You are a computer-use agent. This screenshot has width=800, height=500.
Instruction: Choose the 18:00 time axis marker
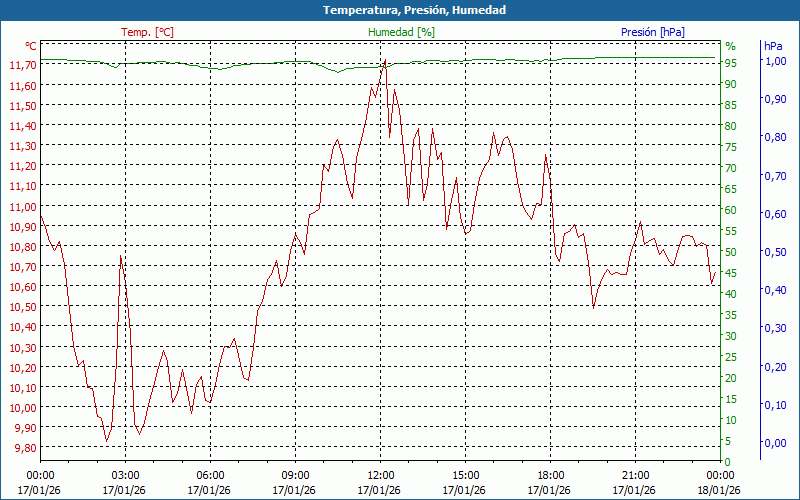point(550,475)
